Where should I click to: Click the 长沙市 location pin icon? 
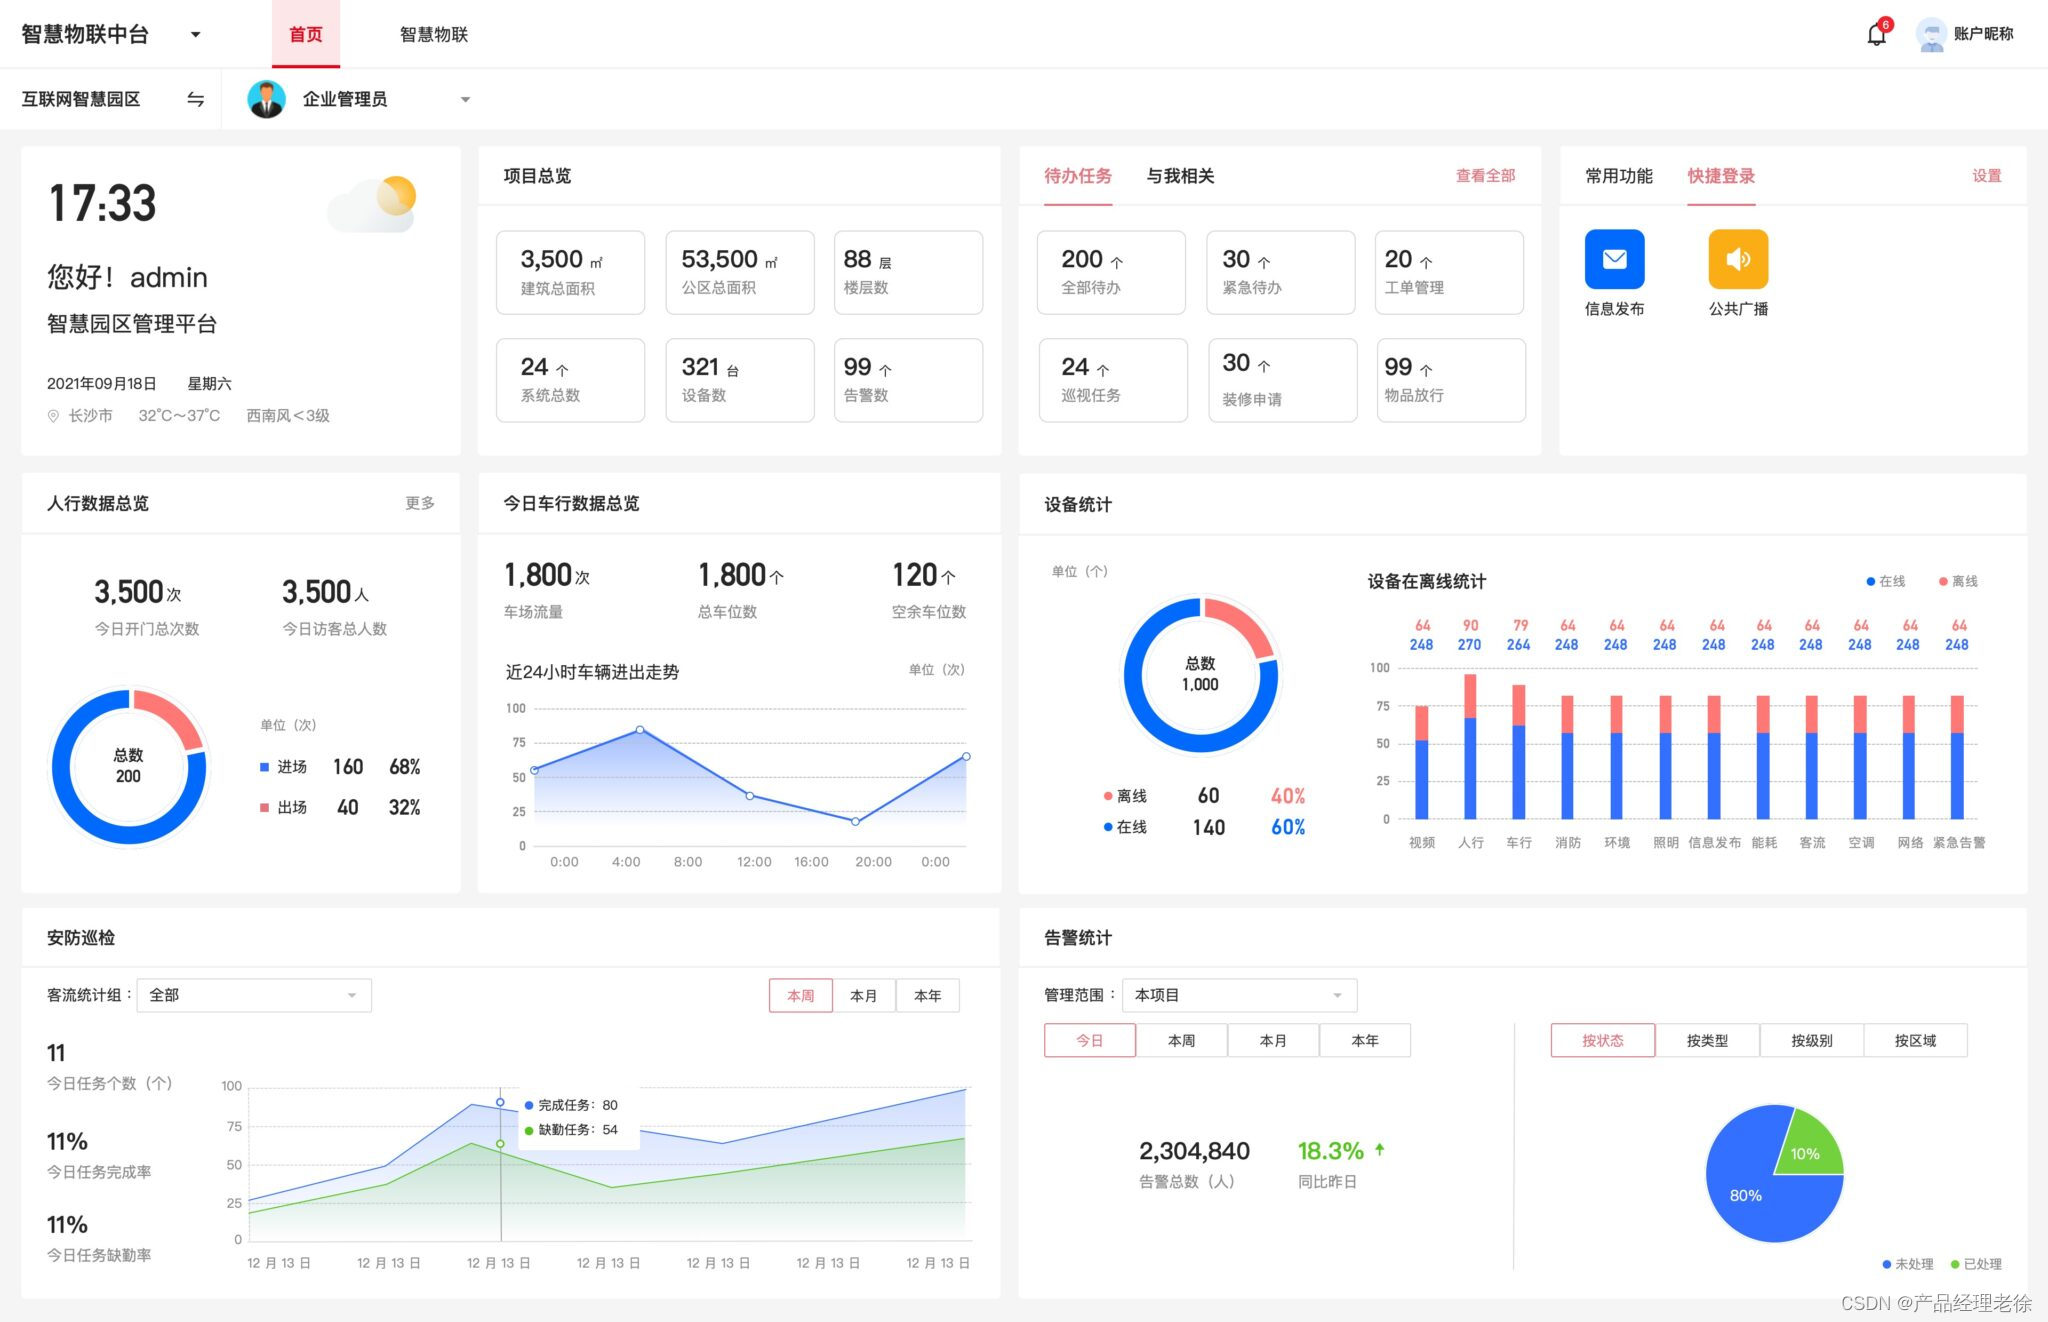pyautogui.click(x=53, y=416)
